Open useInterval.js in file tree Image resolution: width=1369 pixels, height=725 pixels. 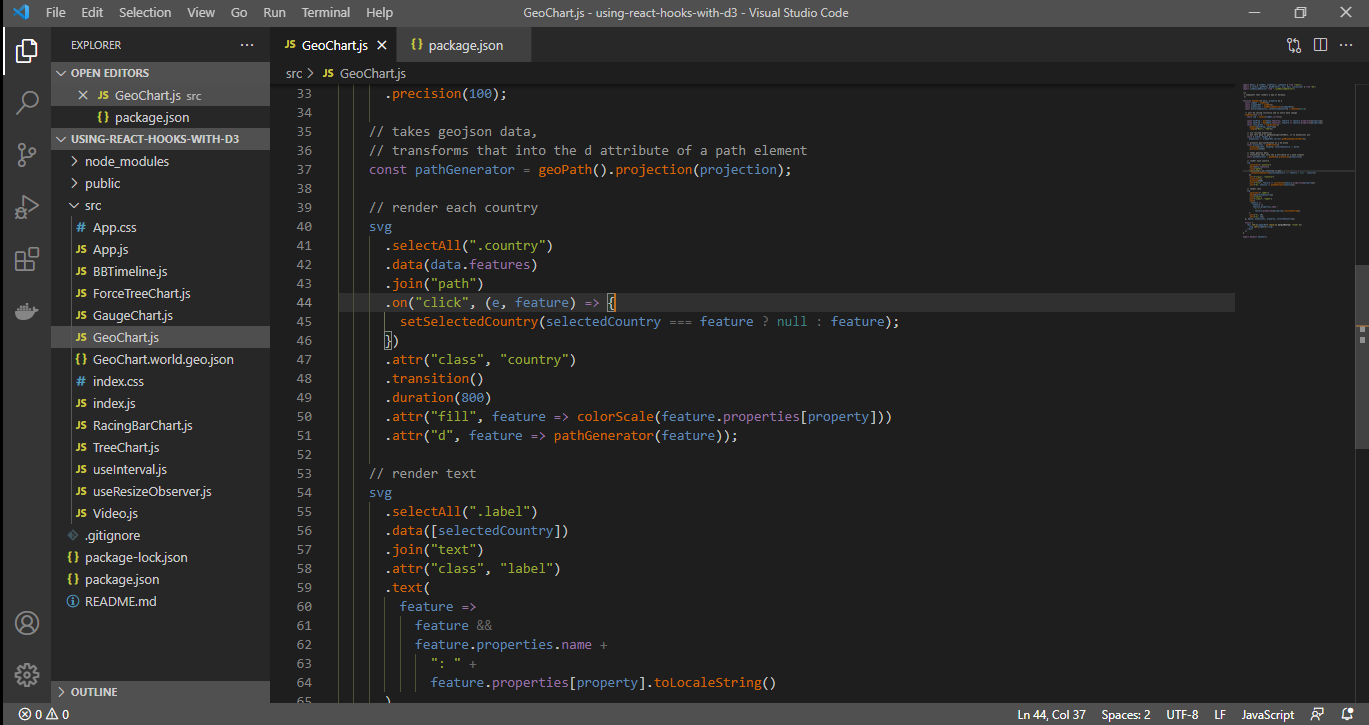point(160,469)
